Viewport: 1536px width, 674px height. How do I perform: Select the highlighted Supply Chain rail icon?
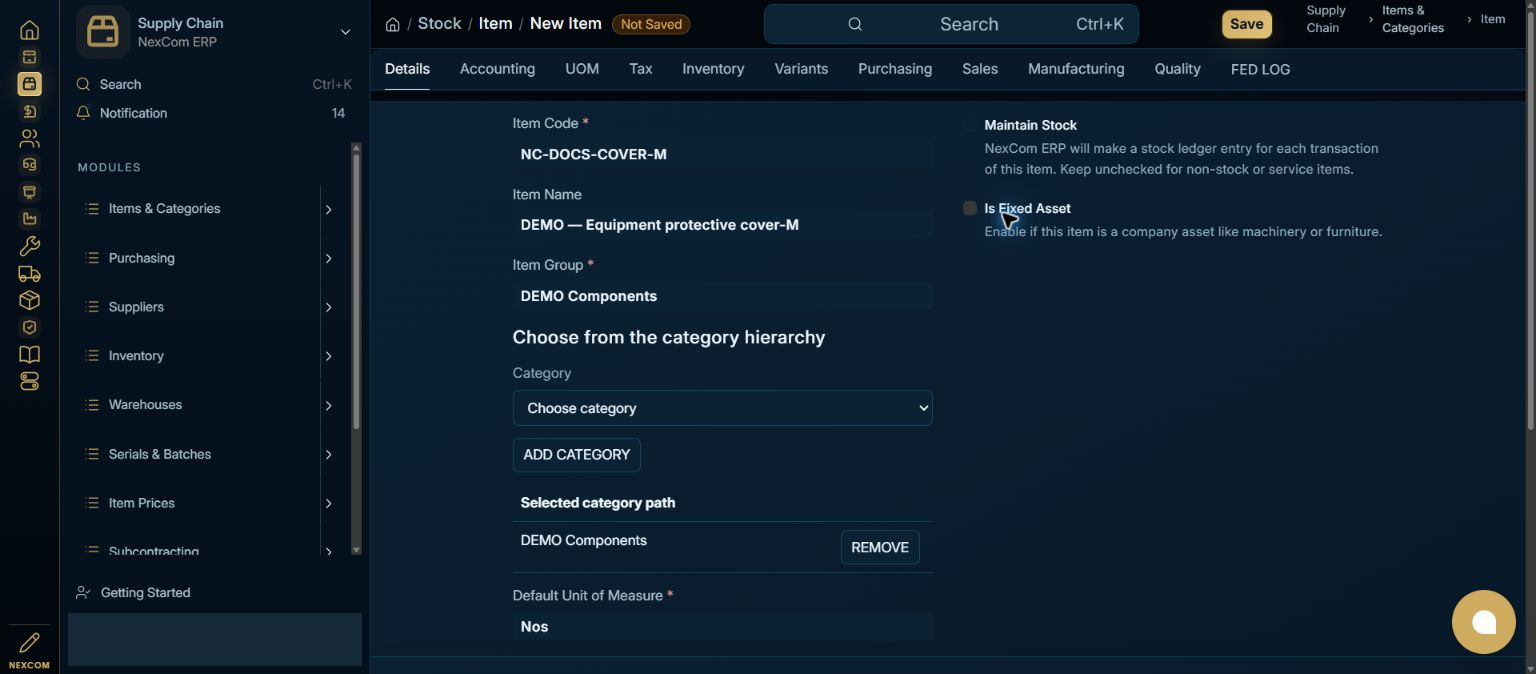[29, 84]
